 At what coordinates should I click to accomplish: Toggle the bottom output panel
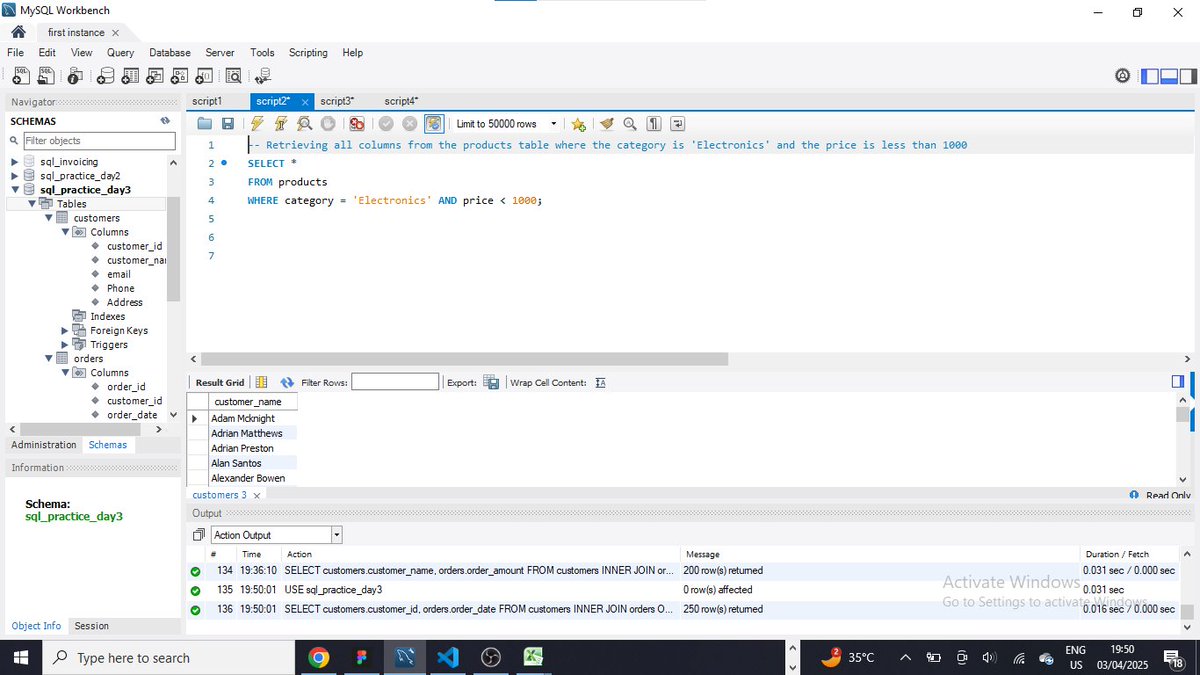pos(1169,75)
